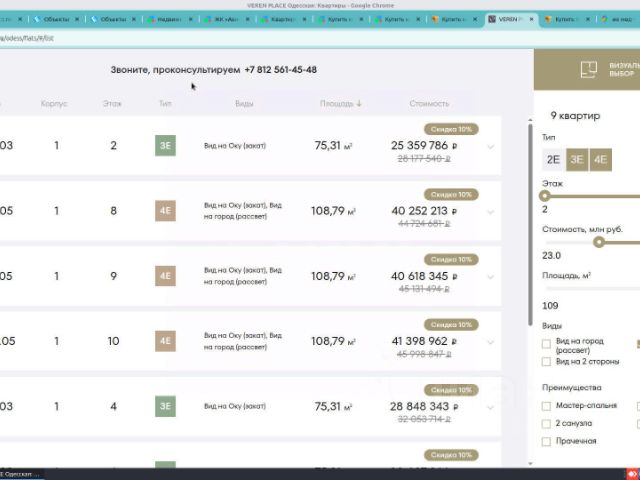This screenshot has height=480, width=640.
Task: Check the 2 санузла option
Action: click(x=546, y=424)
